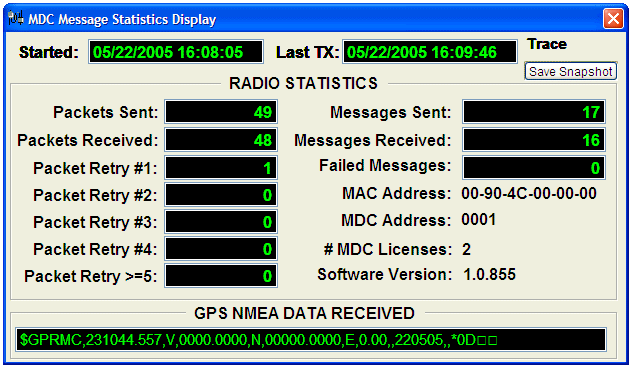Click the Trace label

[547, 44]
